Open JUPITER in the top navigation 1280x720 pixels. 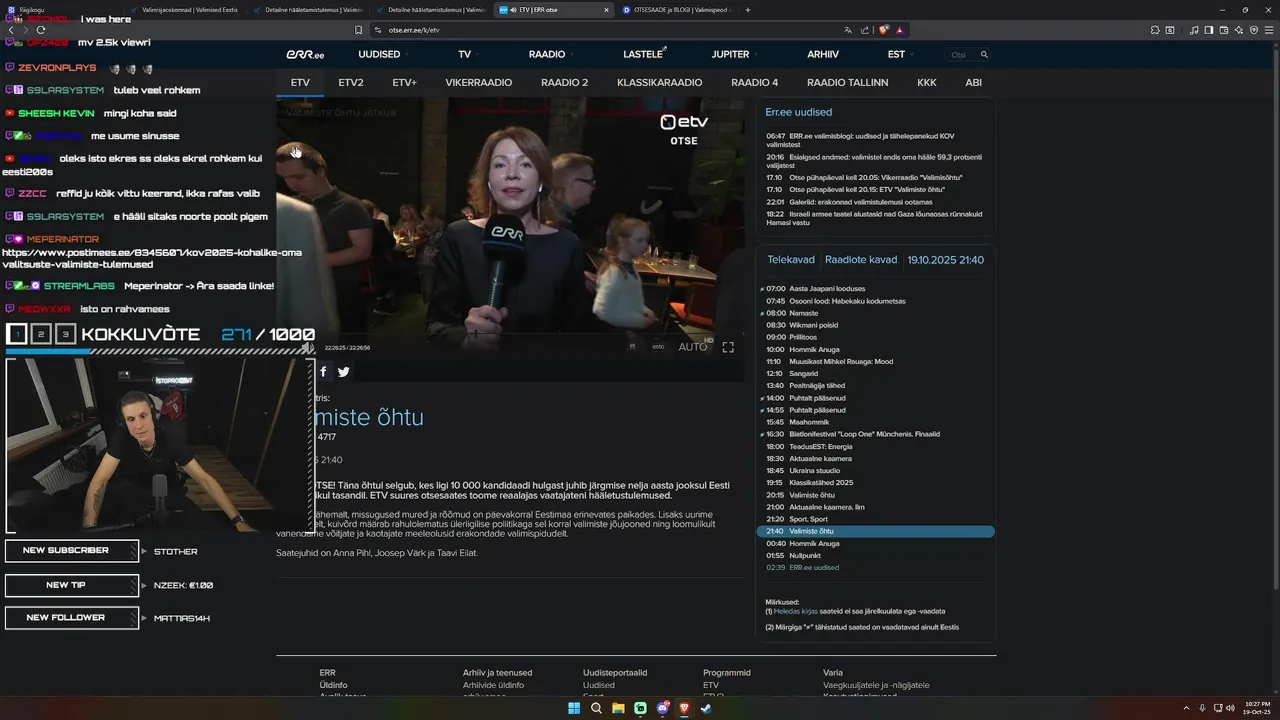coord(730,54)
